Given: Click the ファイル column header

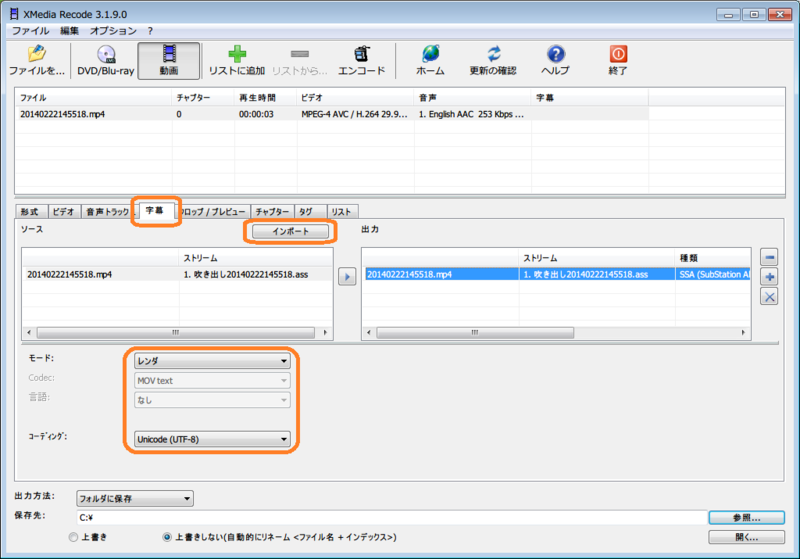Looking at the screenshot, I should coord(93,97).
